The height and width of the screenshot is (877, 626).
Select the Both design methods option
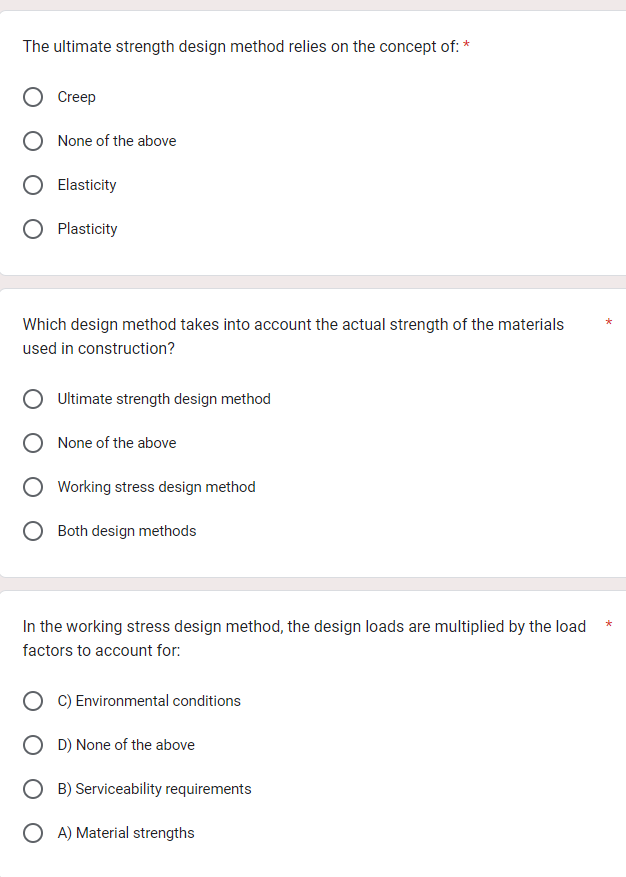pyautogui.click(x=33, y=531)
